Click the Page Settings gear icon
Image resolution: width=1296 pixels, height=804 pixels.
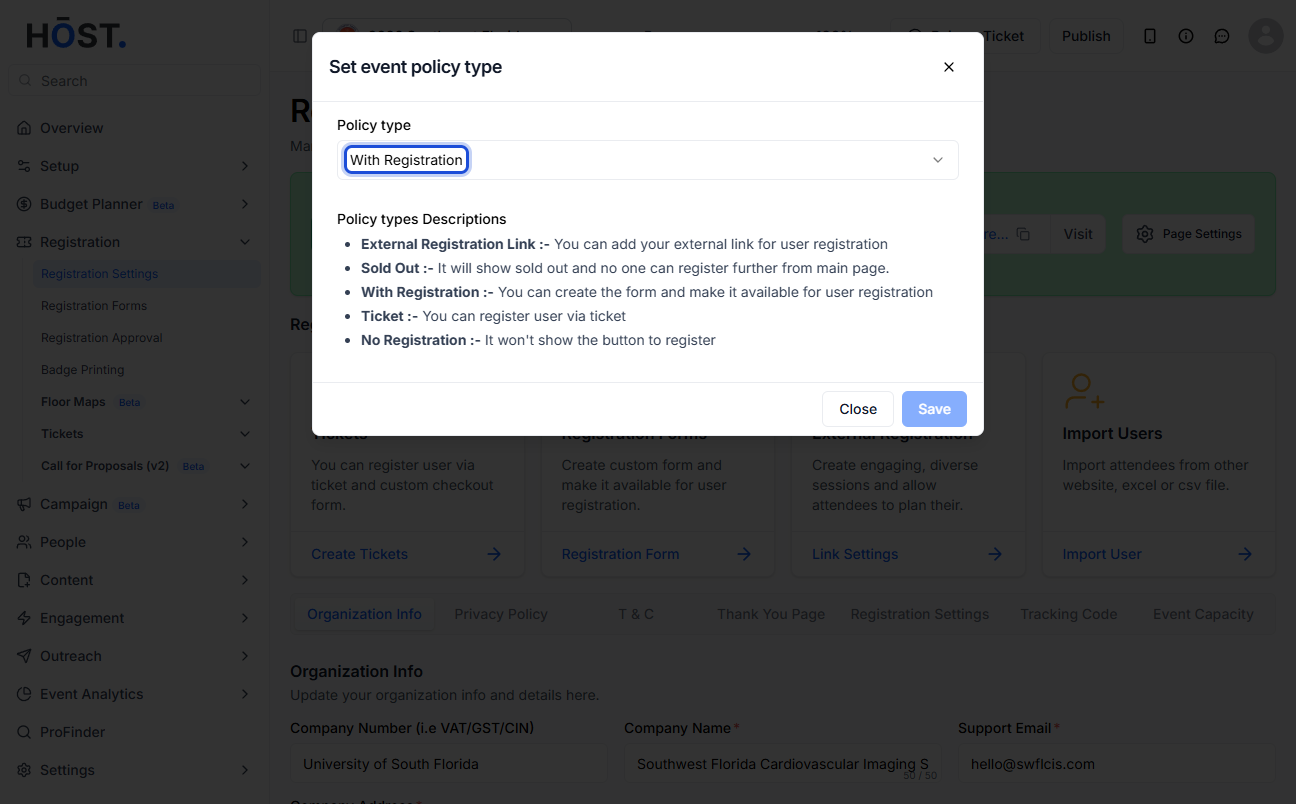1145,234
